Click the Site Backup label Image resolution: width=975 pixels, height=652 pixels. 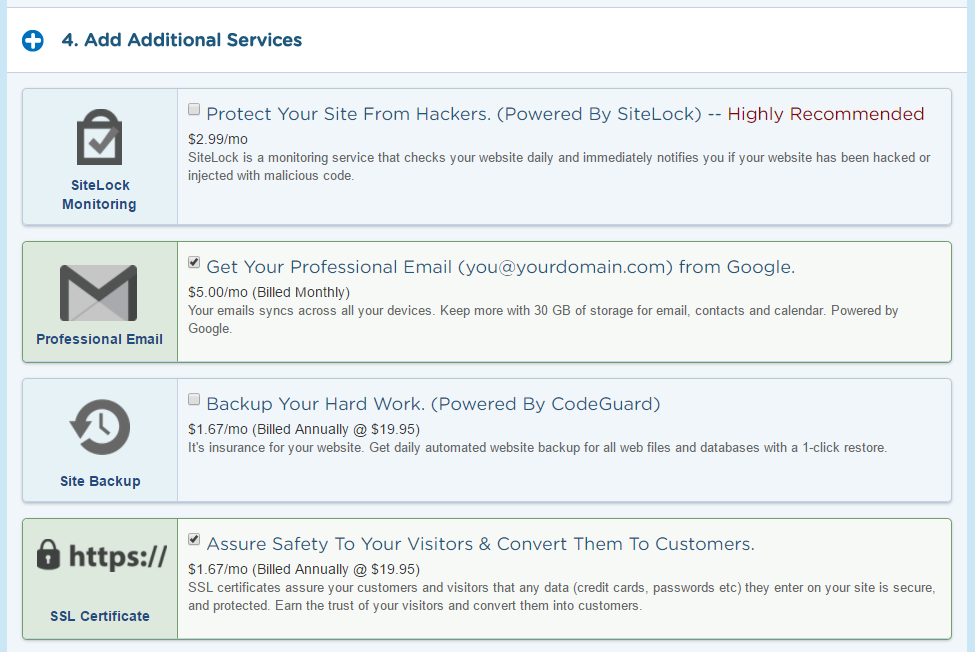(x=100, y=481)
